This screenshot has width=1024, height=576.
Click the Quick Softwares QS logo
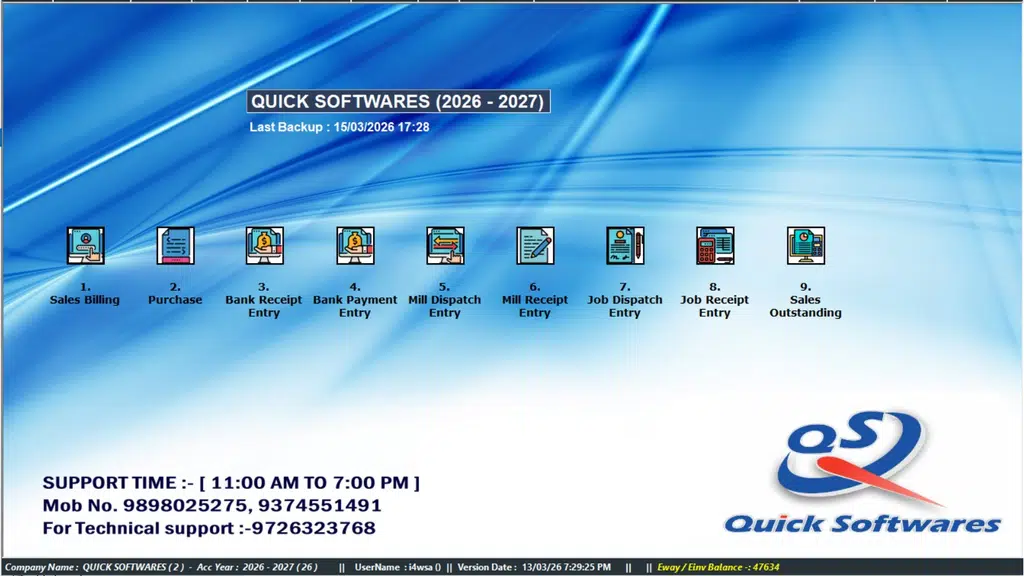(x=862, y=472)
